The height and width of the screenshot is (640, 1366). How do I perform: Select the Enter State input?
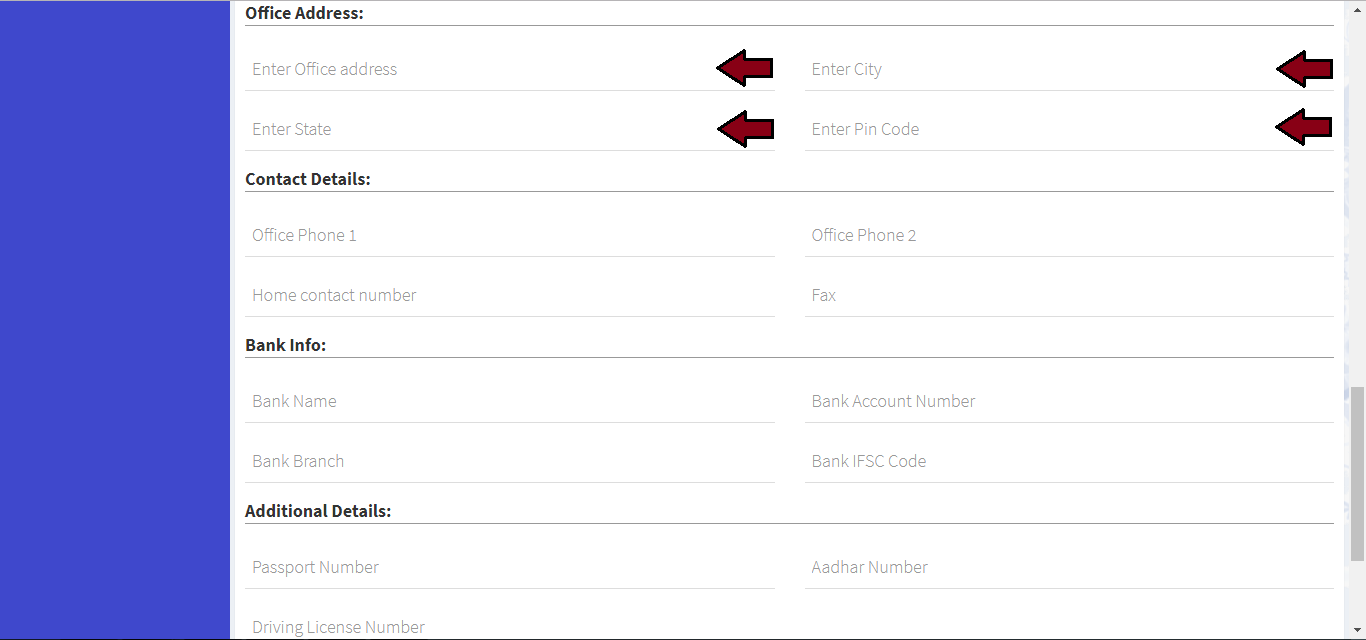click(x=480, y=129)
